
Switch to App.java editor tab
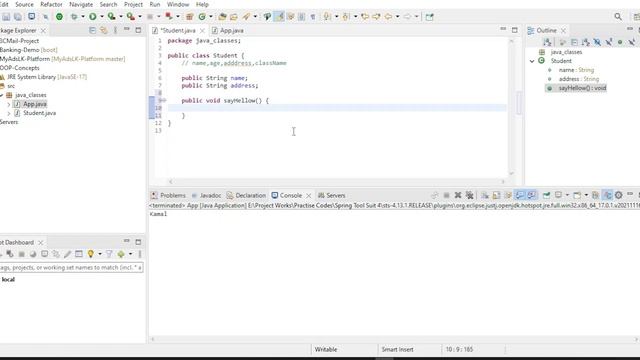pos(227,30)
